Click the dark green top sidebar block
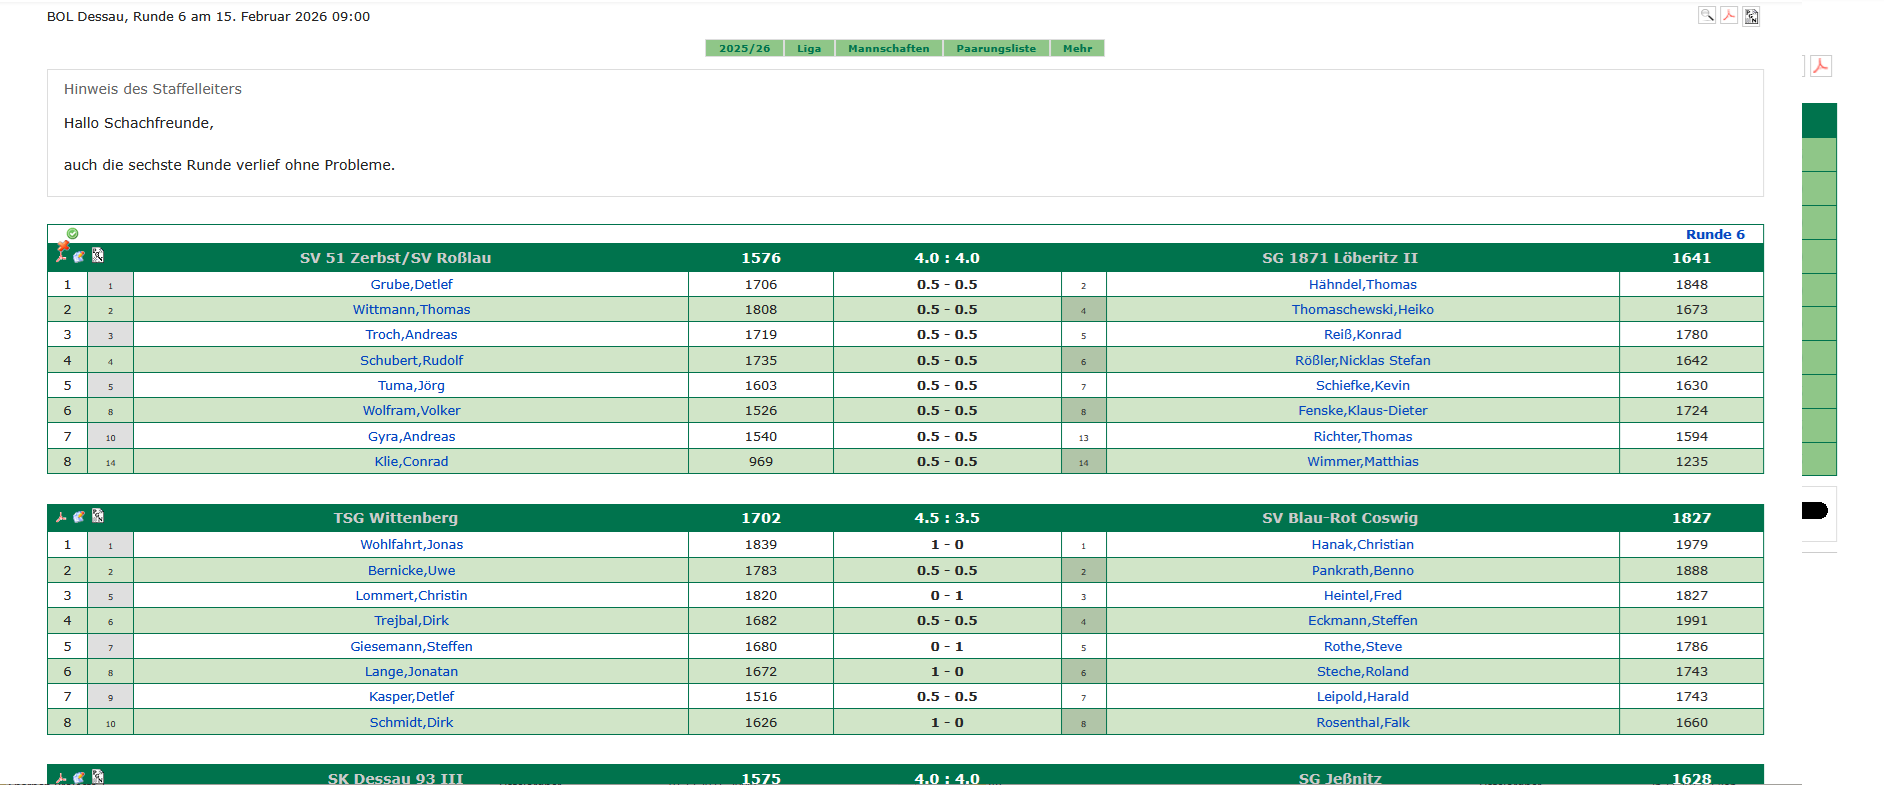The image size is (1884, 785). [x=1819, y=120]
